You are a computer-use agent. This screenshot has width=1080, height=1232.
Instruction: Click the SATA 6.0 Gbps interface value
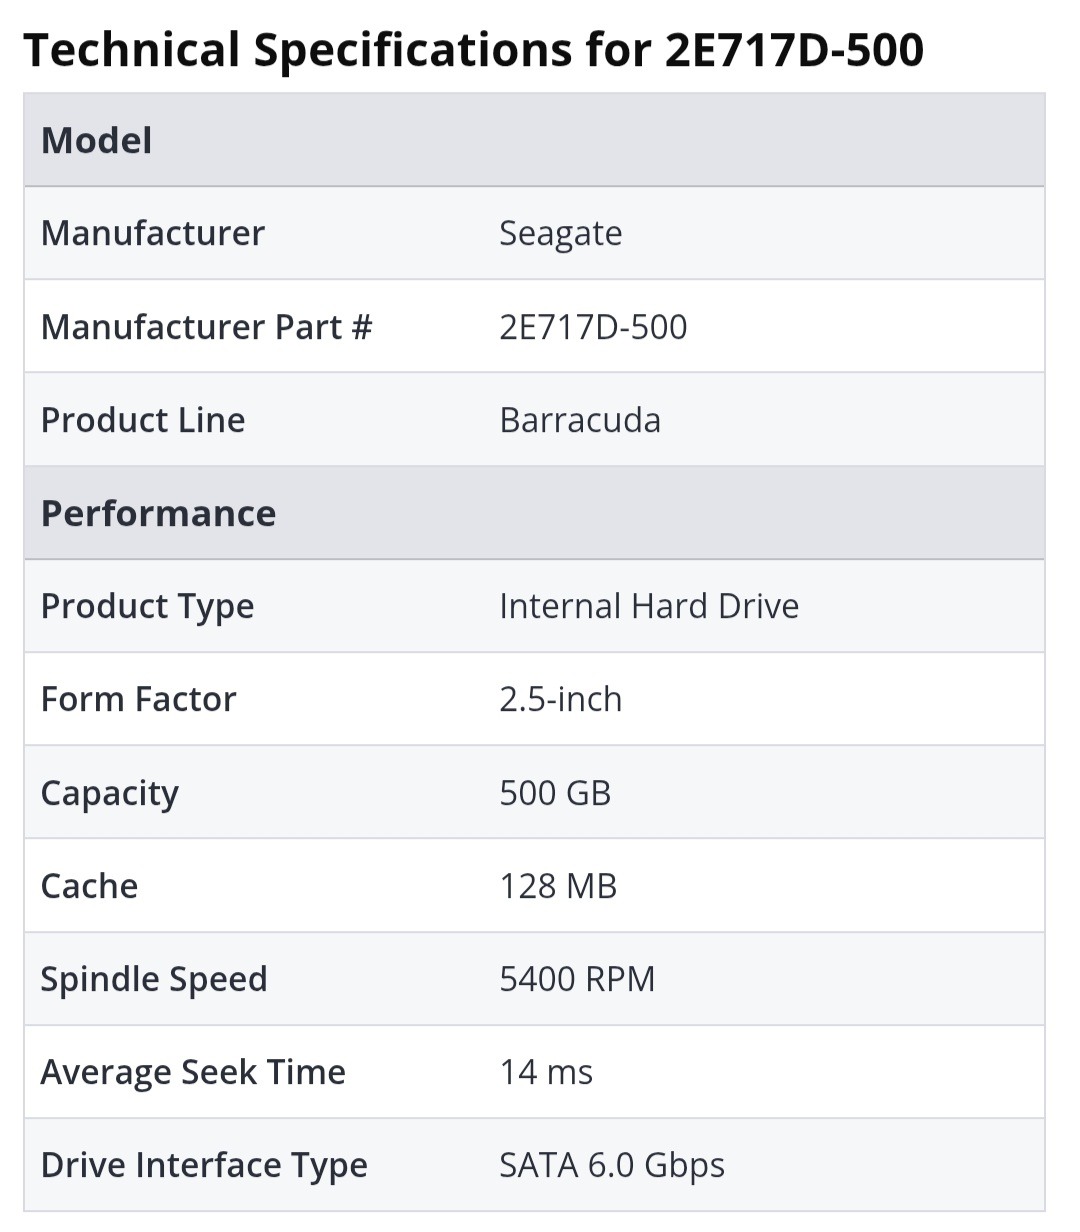tap(612, 1165)
